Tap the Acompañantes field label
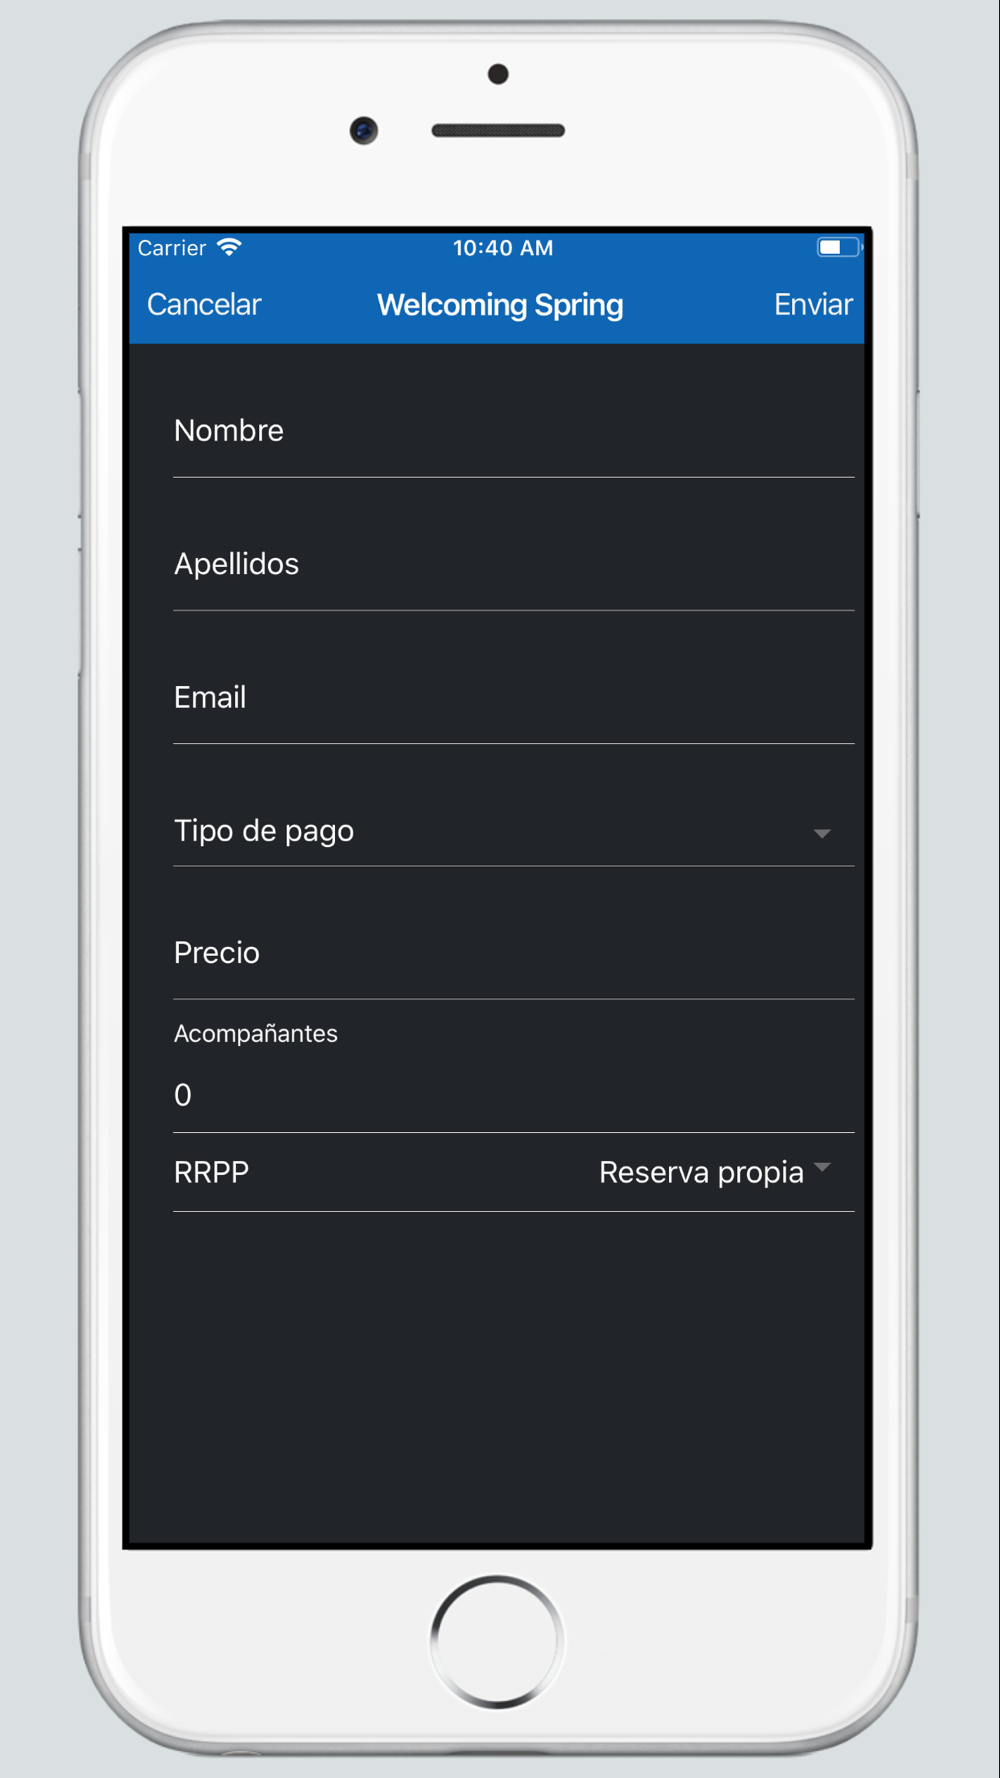The width and height of the screenshot is (1000, 1778). pos(256,1034)
